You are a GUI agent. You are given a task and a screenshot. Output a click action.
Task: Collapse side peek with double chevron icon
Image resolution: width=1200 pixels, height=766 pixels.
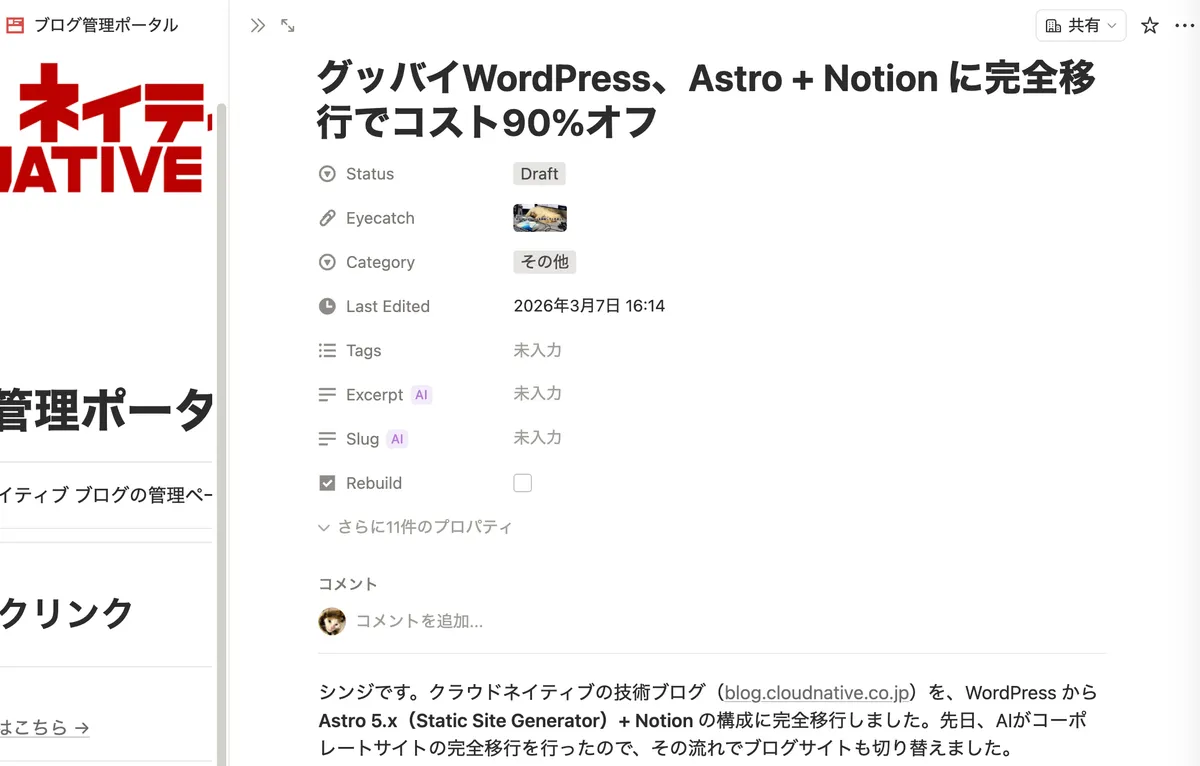[258, 26]
